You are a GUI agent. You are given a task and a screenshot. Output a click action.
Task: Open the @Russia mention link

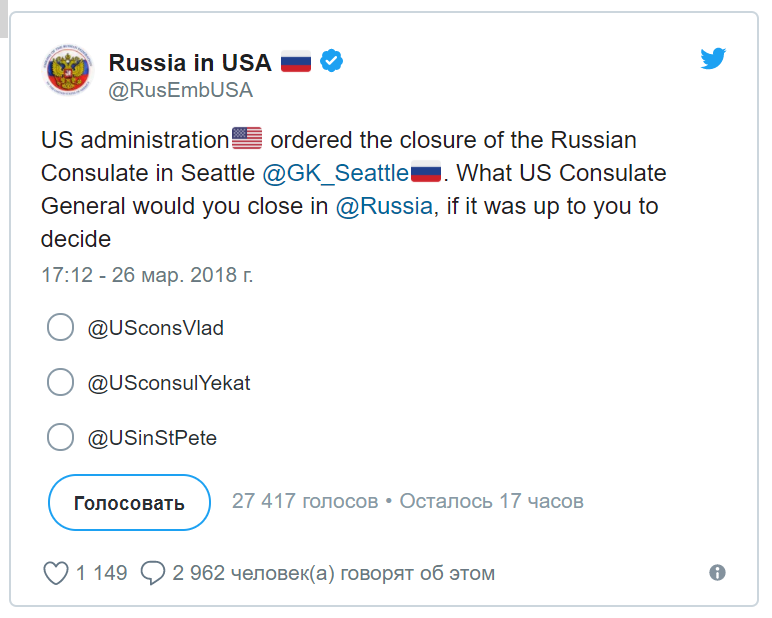click(384, 206)
